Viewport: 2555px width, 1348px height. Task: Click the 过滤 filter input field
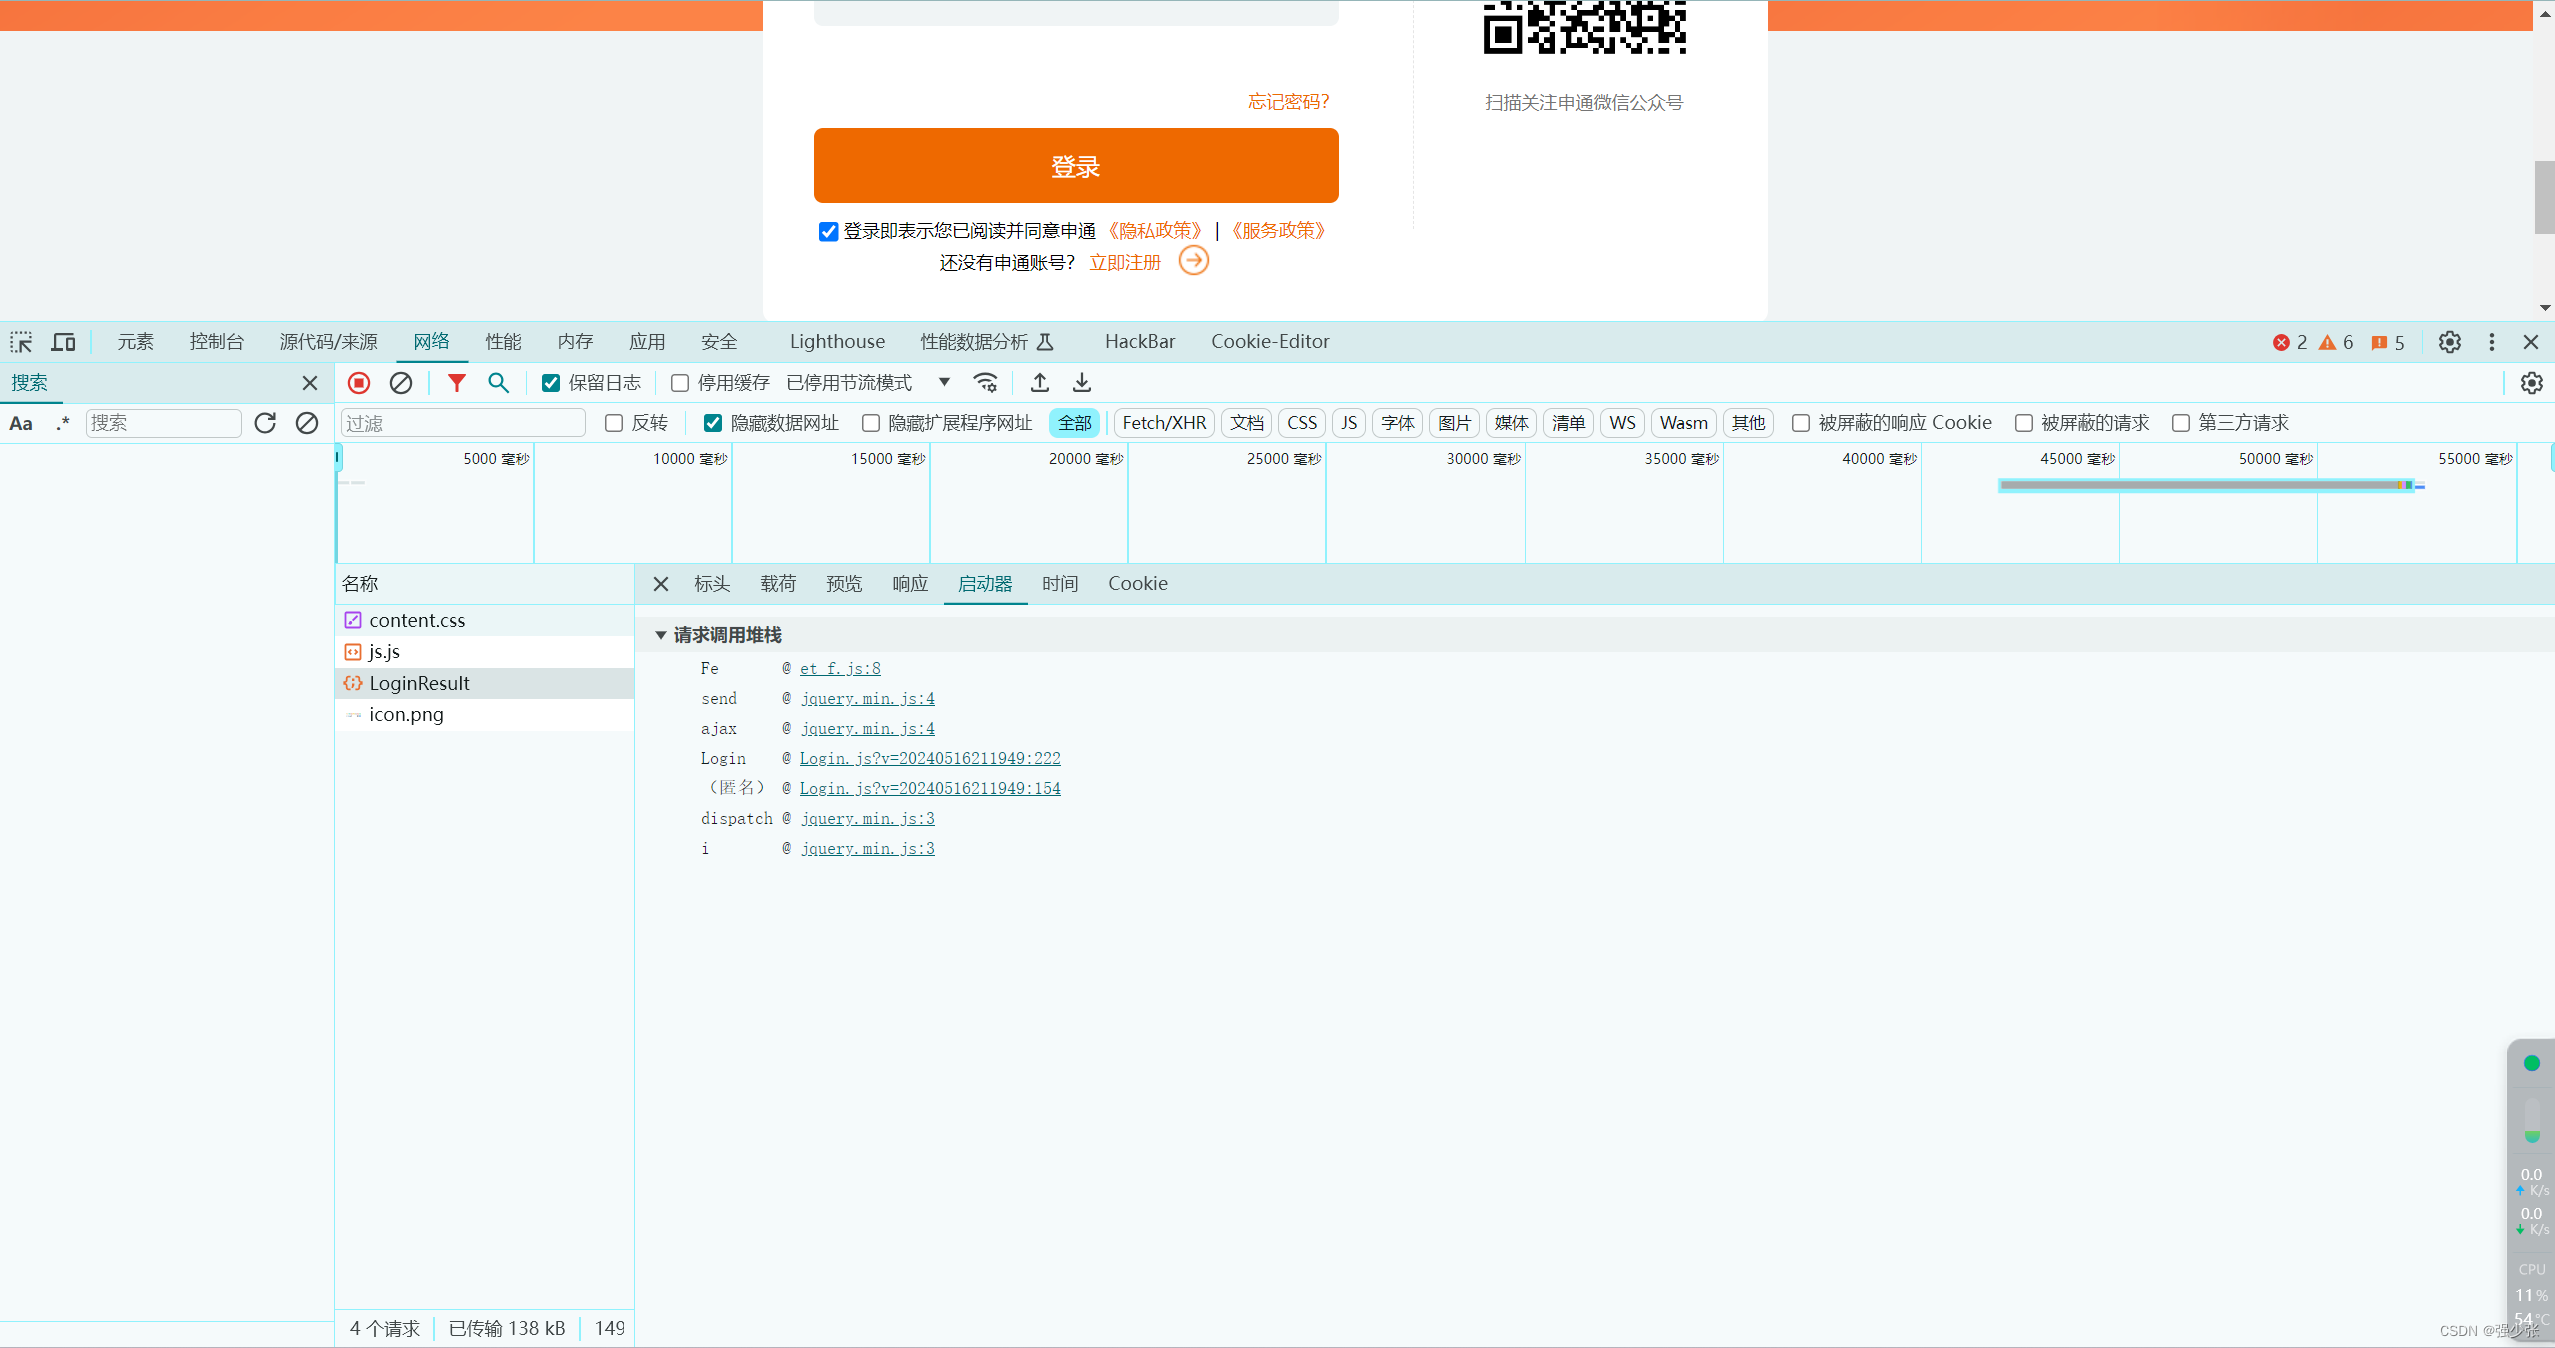click(463, 423)
